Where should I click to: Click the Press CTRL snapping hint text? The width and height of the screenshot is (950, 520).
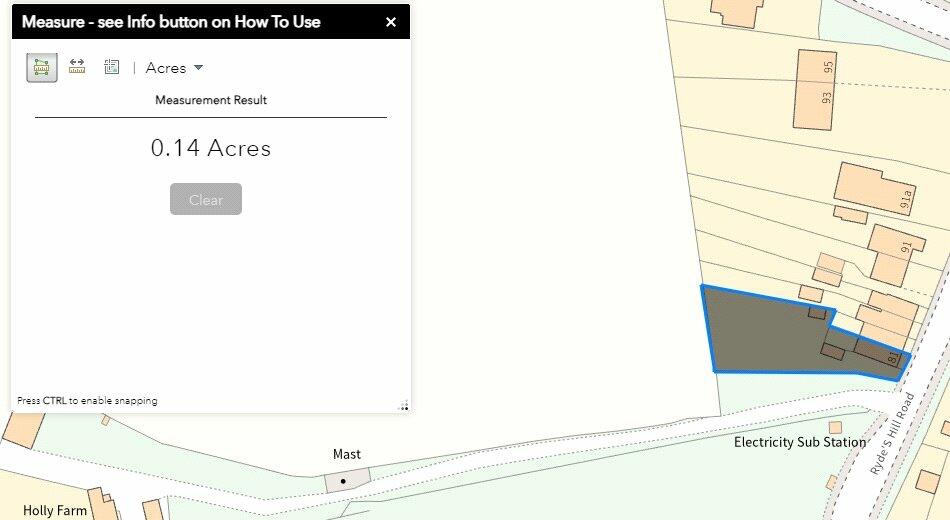87,401
